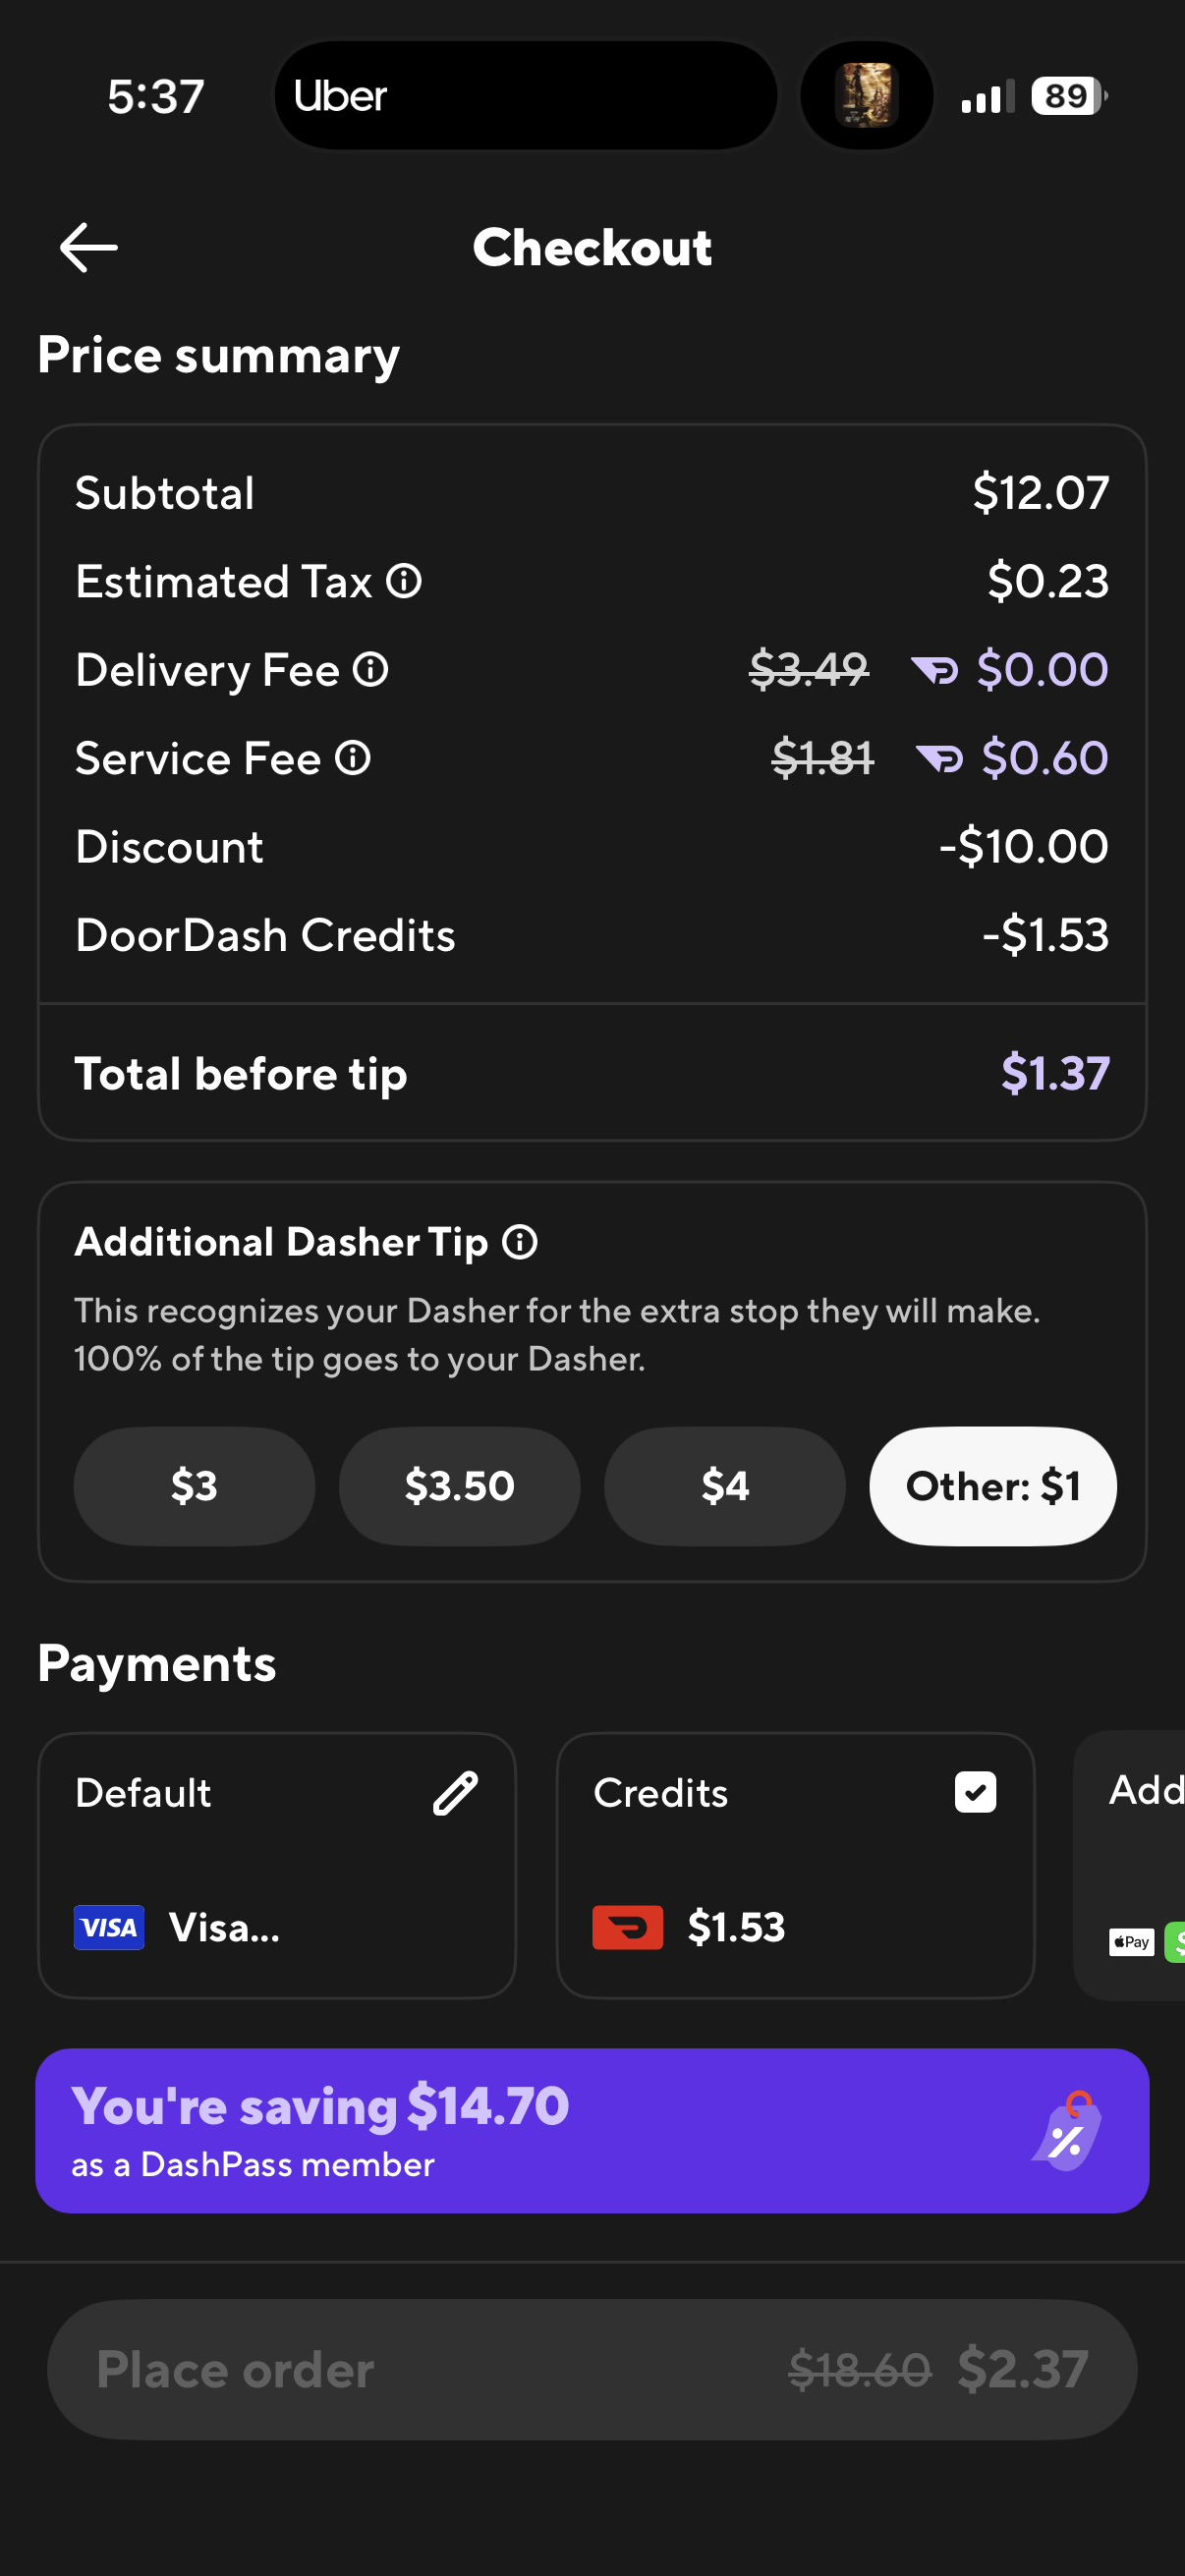Choose the $3.50 tip amount
The image size is (1185, 2576).
pyautogui.click(x=459, y=1486)
